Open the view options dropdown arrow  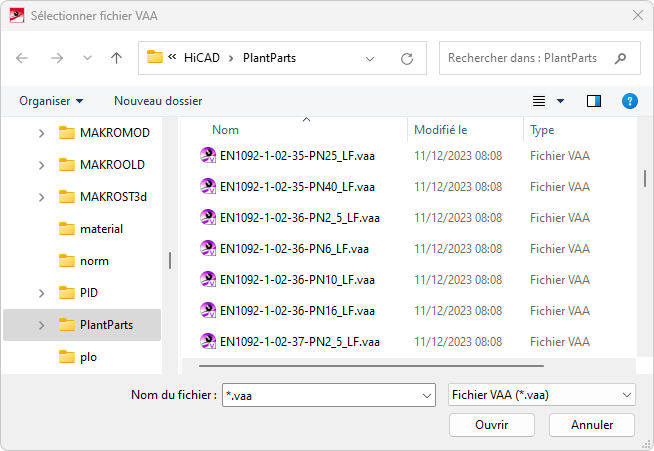tap(561, 101)
